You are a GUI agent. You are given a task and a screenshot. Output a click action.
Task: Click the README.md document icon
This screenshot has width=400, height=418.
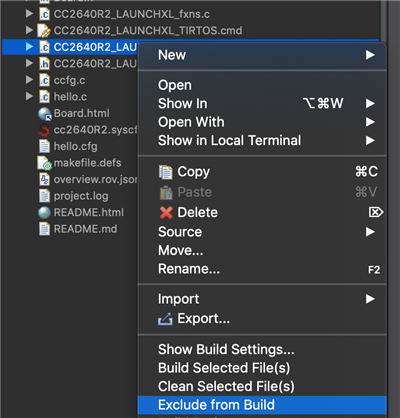coord(44,229)
